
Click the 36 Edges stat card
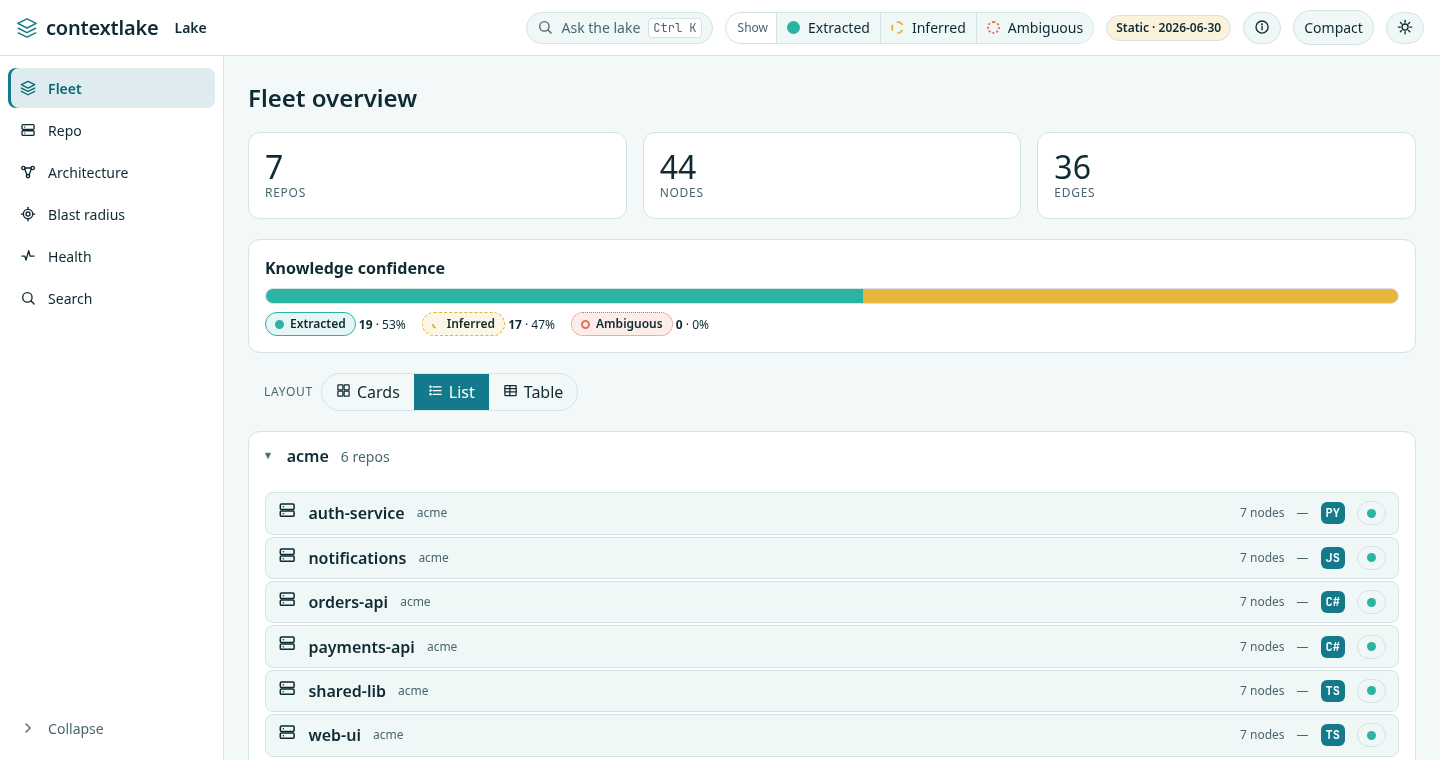pyautogui.click(x=1226, y=175)
